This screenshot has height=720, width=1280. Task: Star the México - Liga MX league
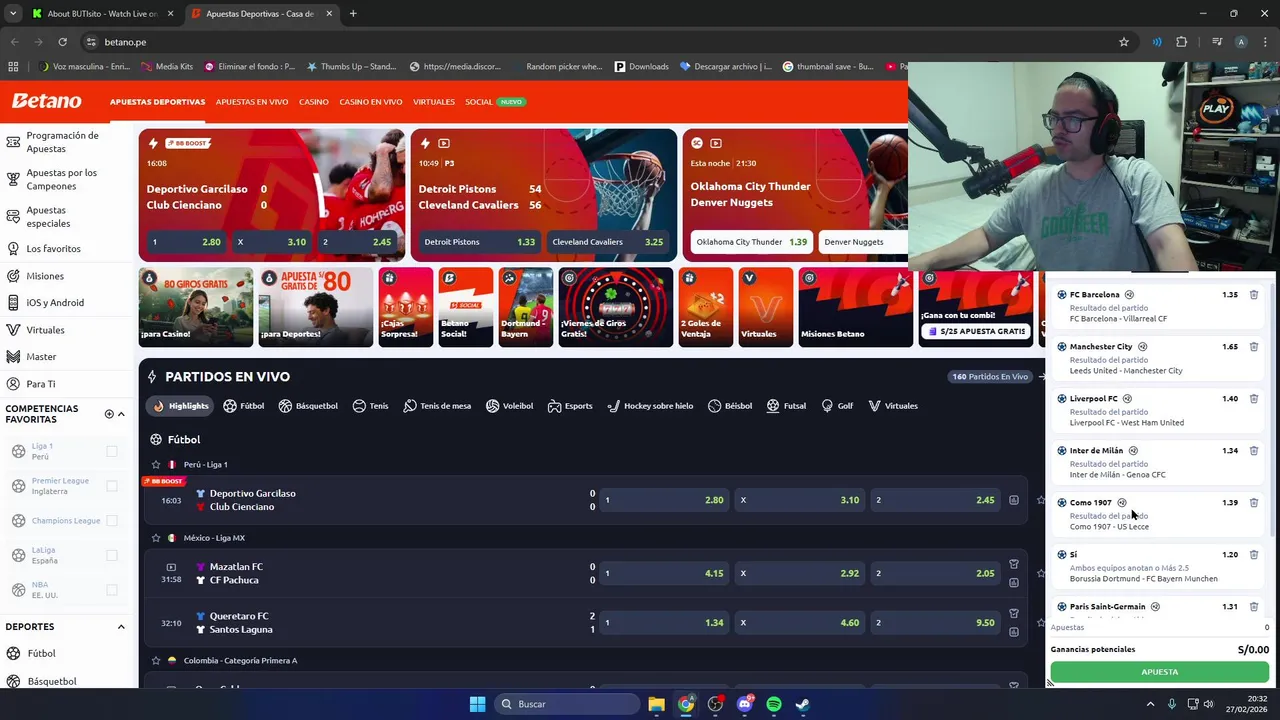tap(155, 538)
